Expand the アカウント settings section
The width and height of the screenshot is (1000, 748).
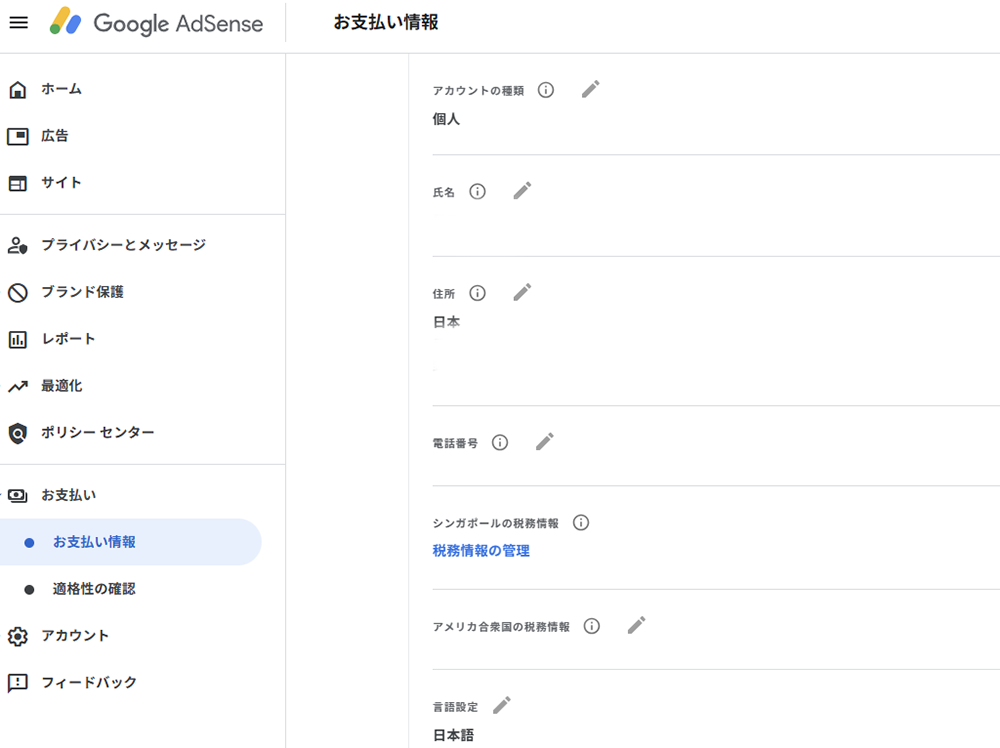(x=74, y=636)
